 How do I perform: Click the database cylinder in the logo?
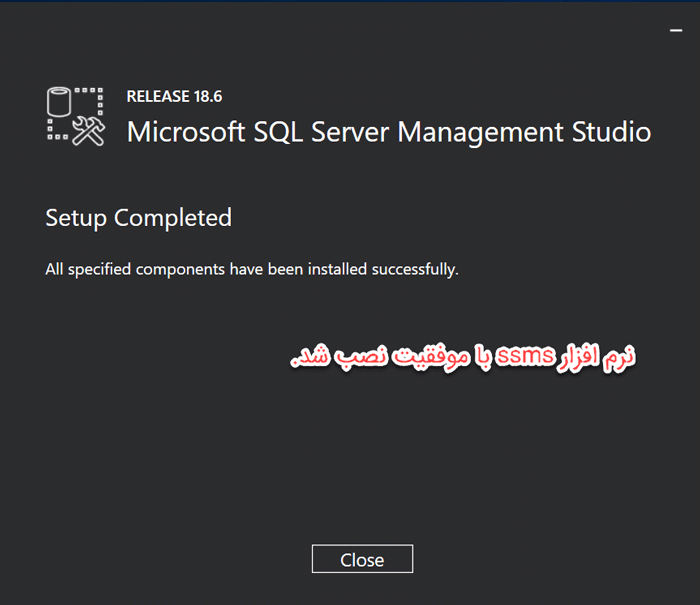tap(59, 102)
